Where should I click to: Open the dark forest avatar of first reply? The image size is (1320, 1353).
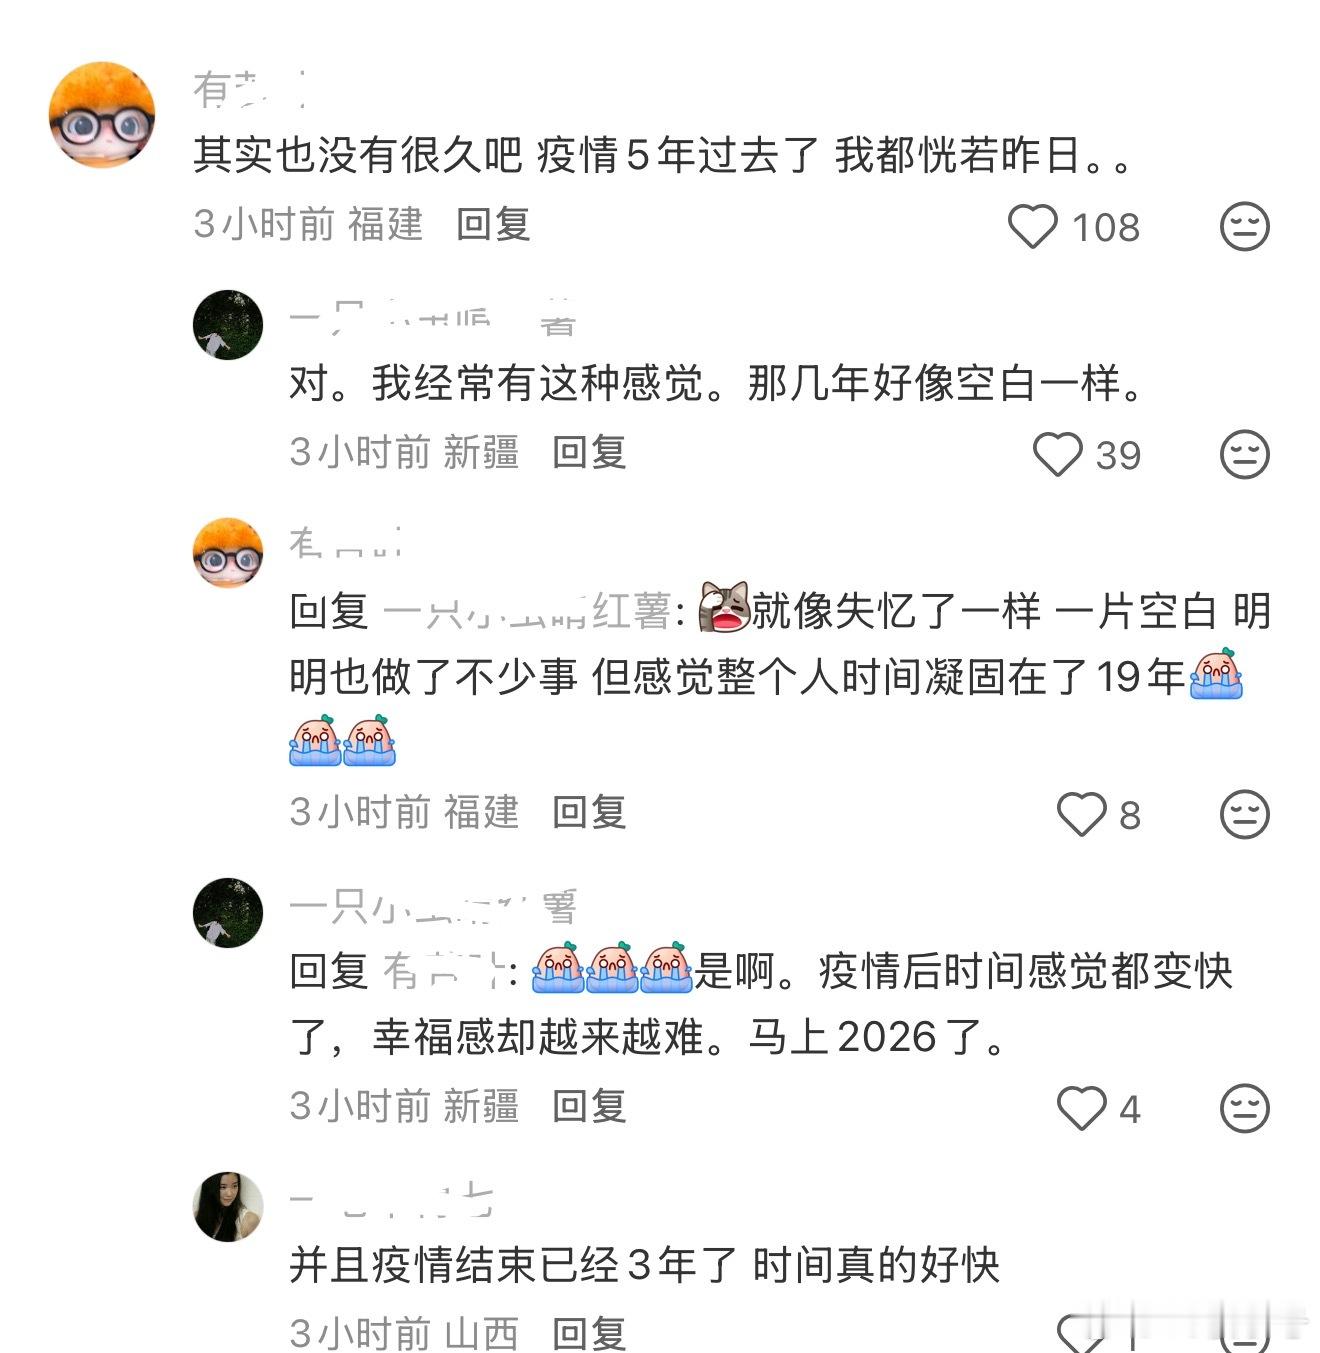pyautogui.click(x=228, y=325)
